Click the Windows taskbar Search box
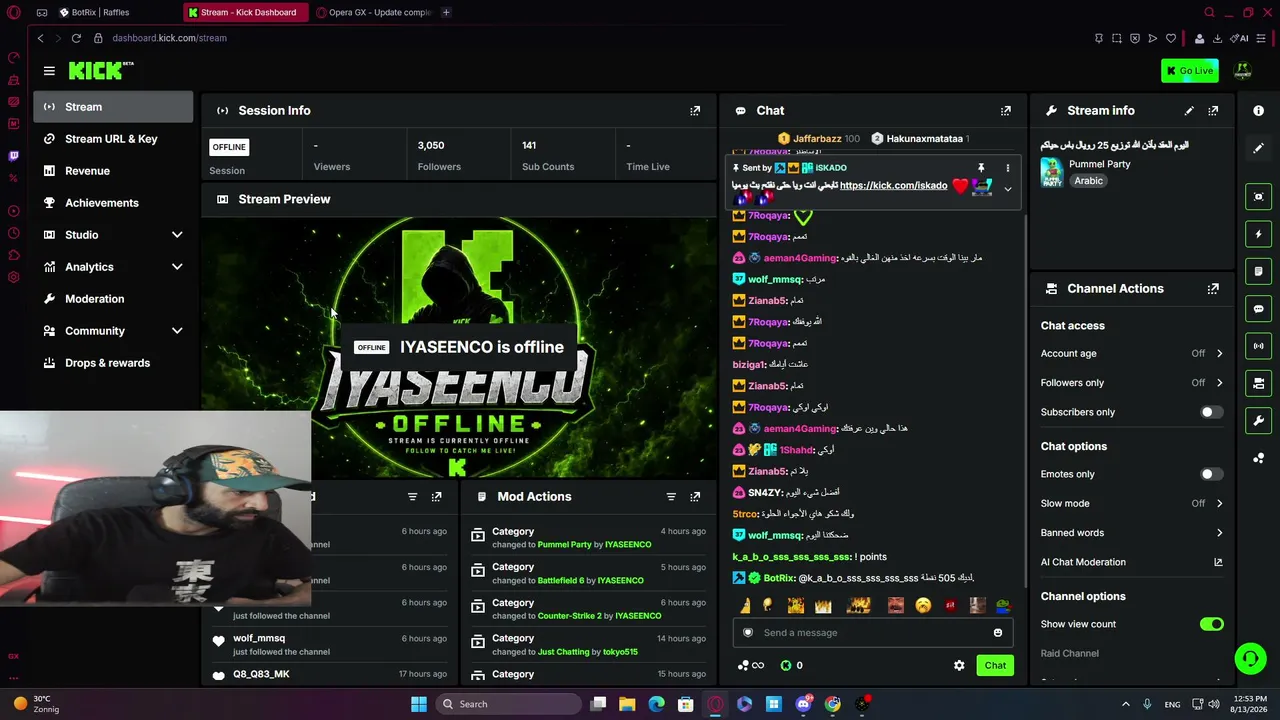 click(x=507, y=704)
